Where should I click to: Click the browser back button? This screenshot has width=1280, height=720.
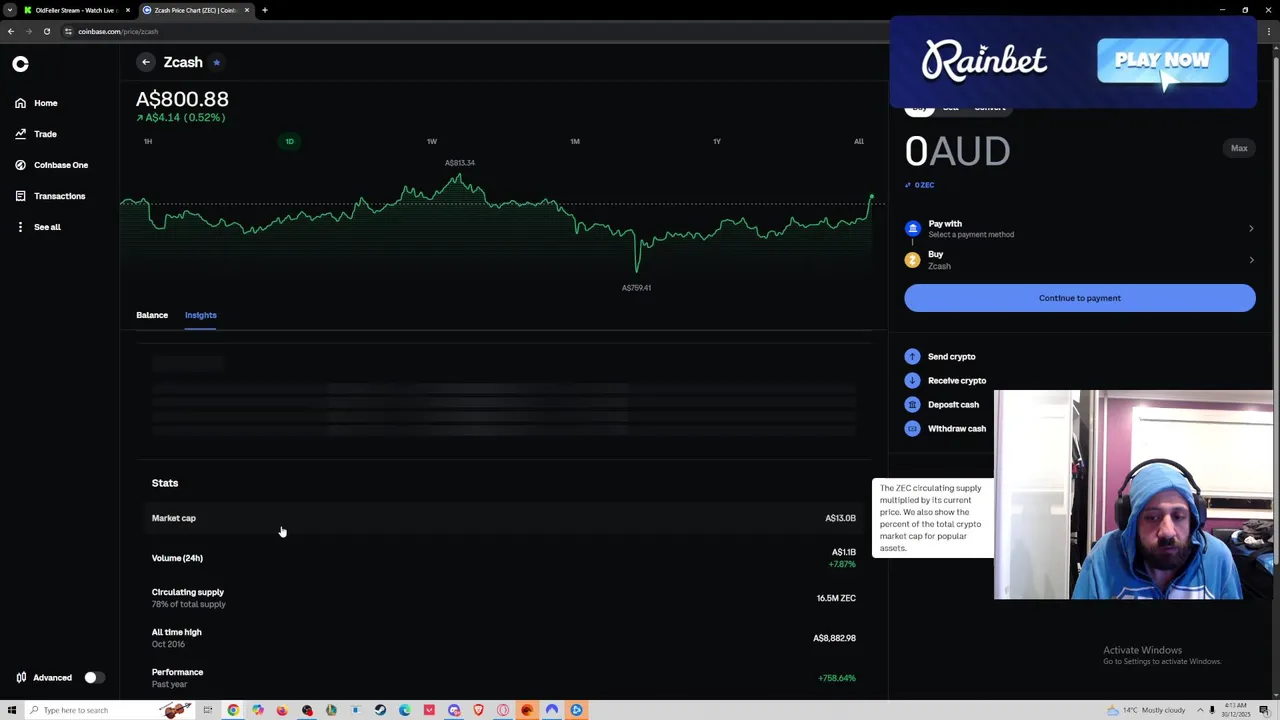pyautogui.click(x=10, y=31)
